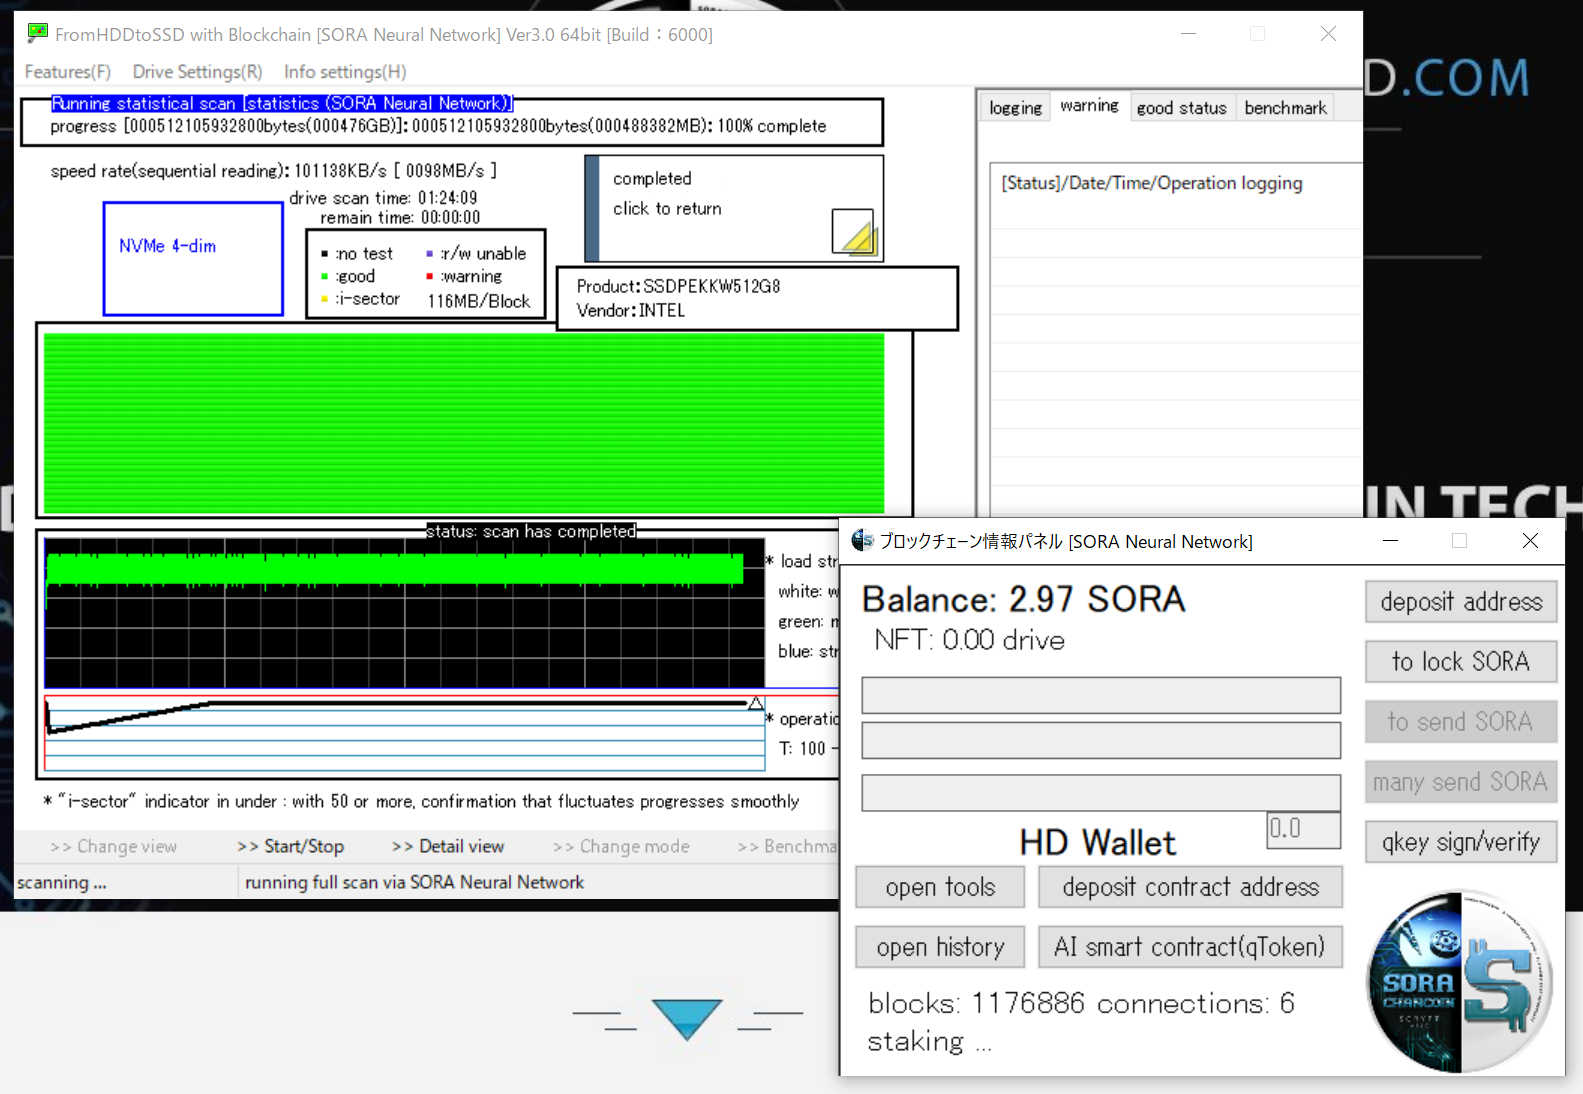The image size is (1583, 1094).
Task: Click the highlighted Running statistical scan title
Action: [282, 103]
